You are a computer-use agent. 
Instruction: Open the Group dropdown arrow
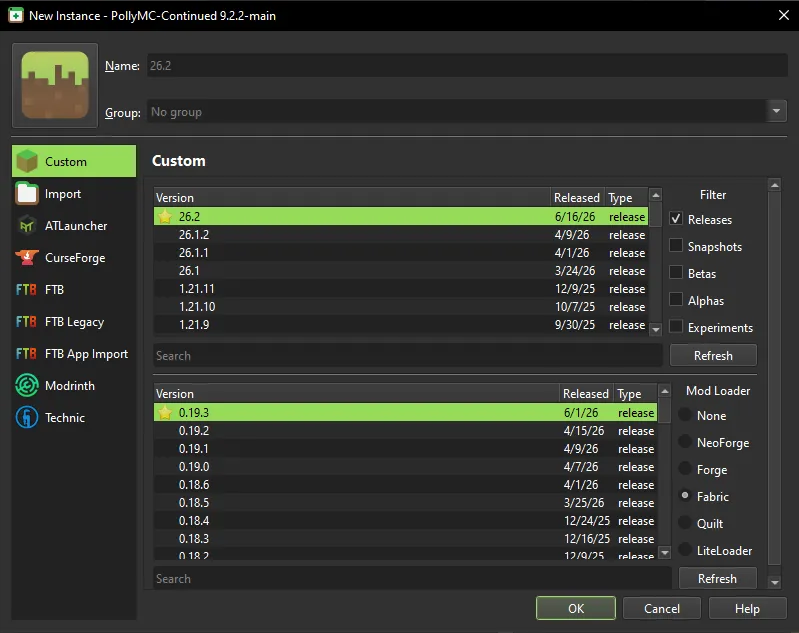point(776,111)
